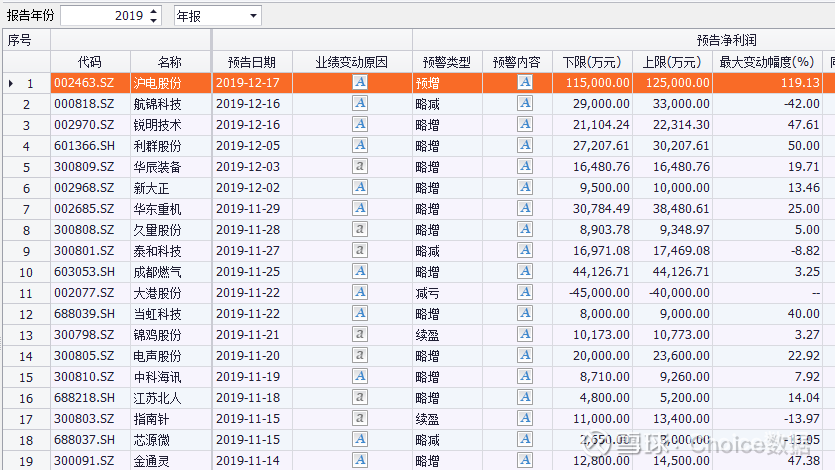
Task: Select stock name 久量股份
Action: (x=158, y=230)
